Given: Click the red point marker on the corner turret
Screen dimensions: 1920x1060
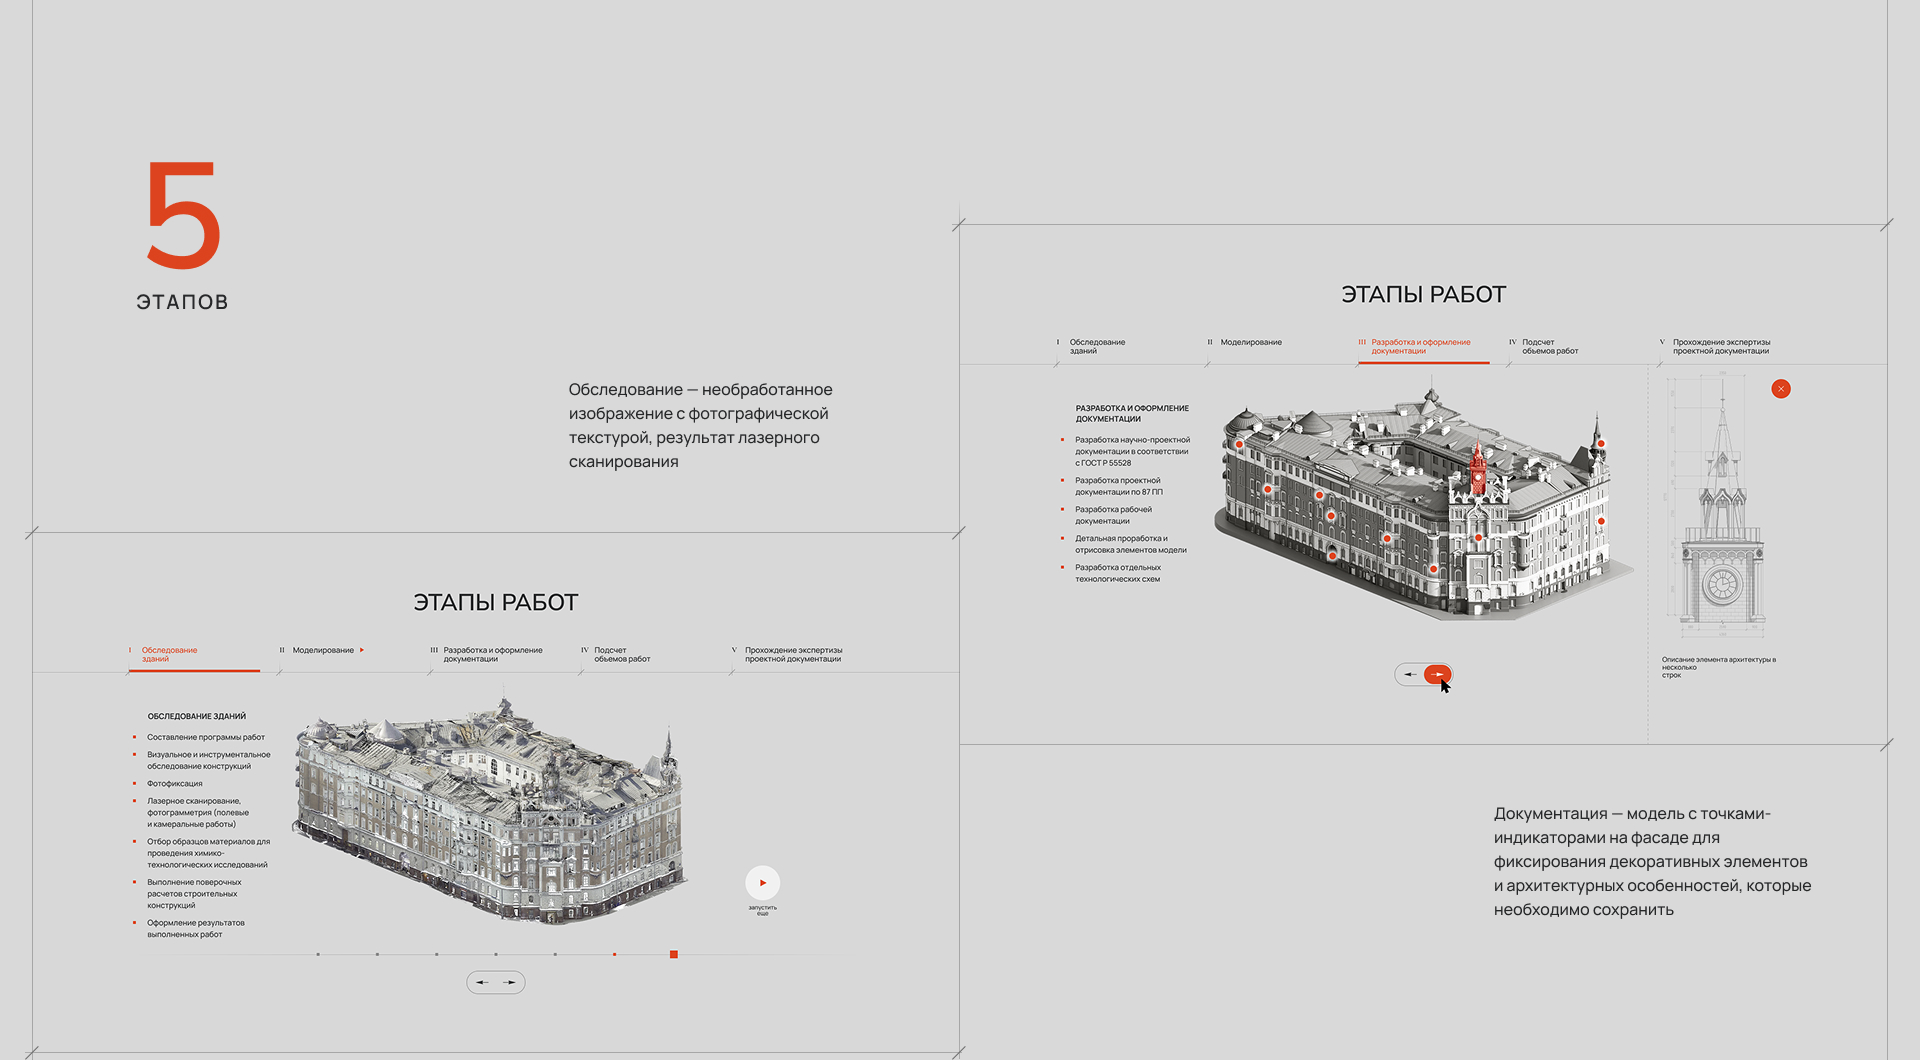Looking at the screenshot, I should point(1601,443).
